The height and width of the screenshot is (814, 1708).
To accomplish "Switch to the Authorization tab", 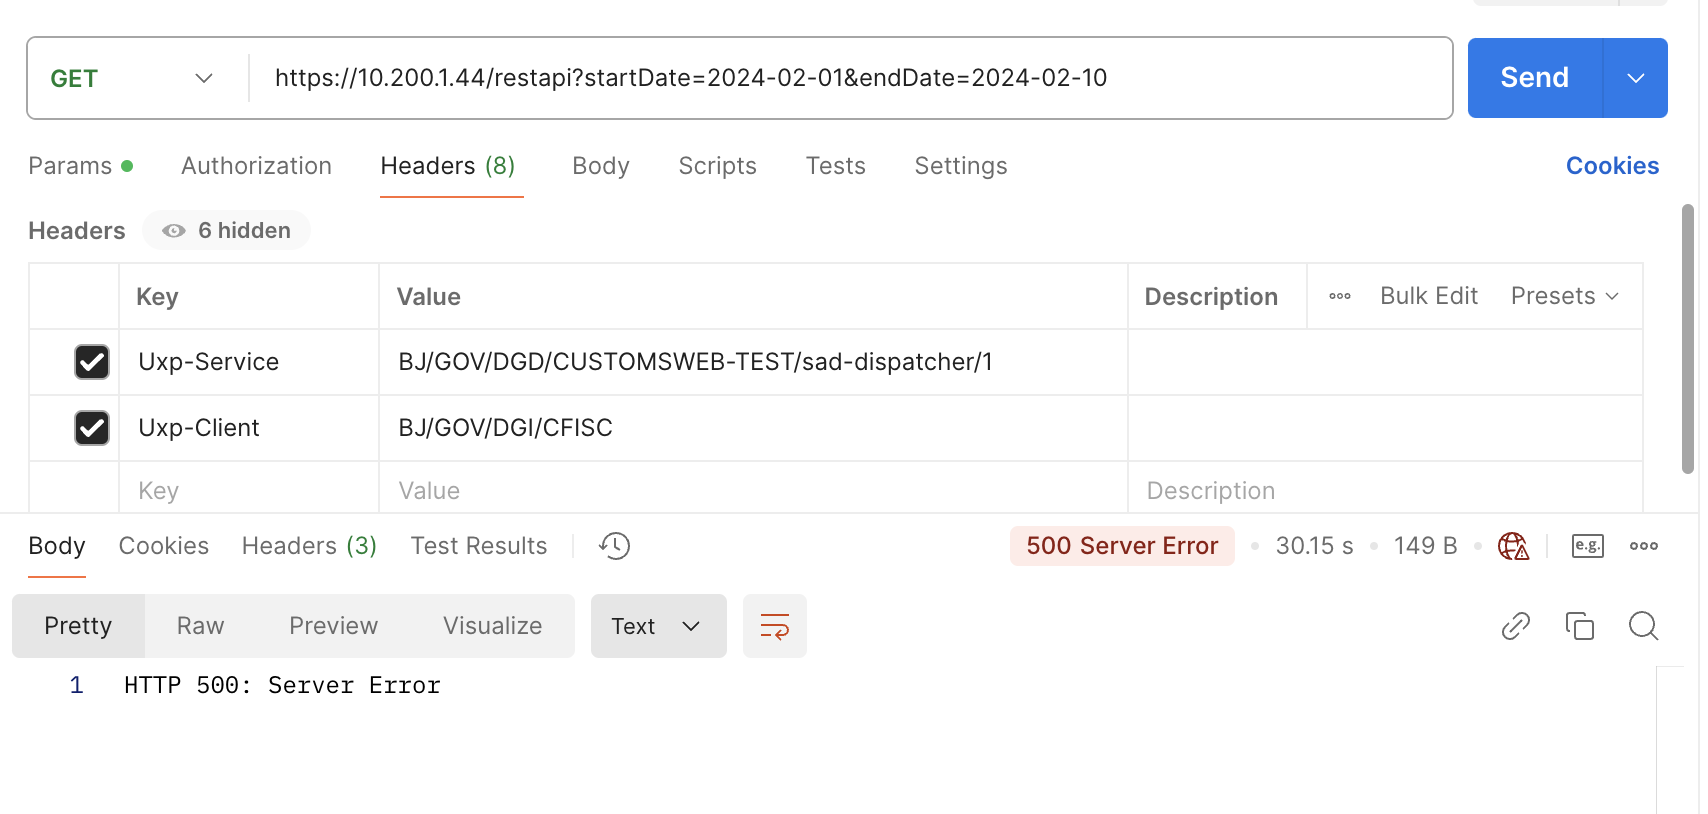I will [256, 166].
